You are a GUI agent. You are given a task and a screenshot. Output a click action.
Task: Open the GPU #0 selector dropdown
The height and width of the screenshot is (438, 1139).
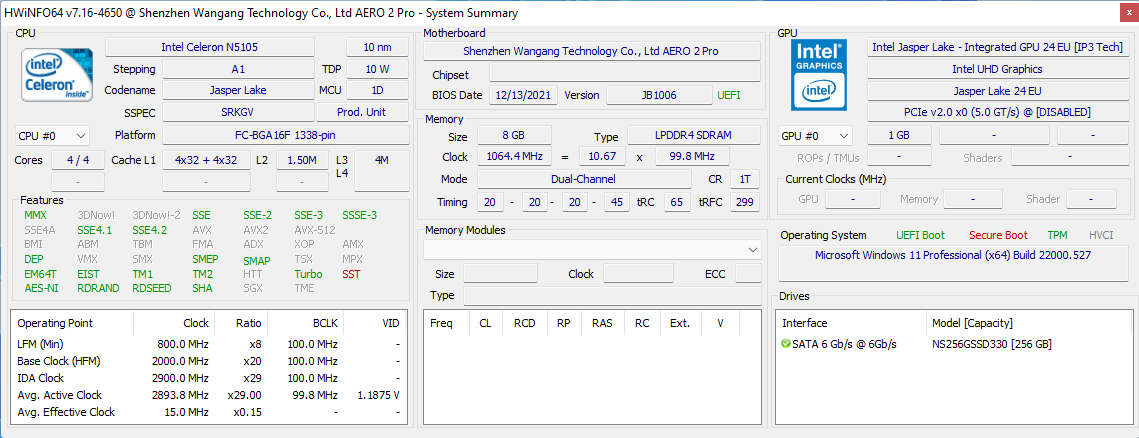tap(815, 136)
